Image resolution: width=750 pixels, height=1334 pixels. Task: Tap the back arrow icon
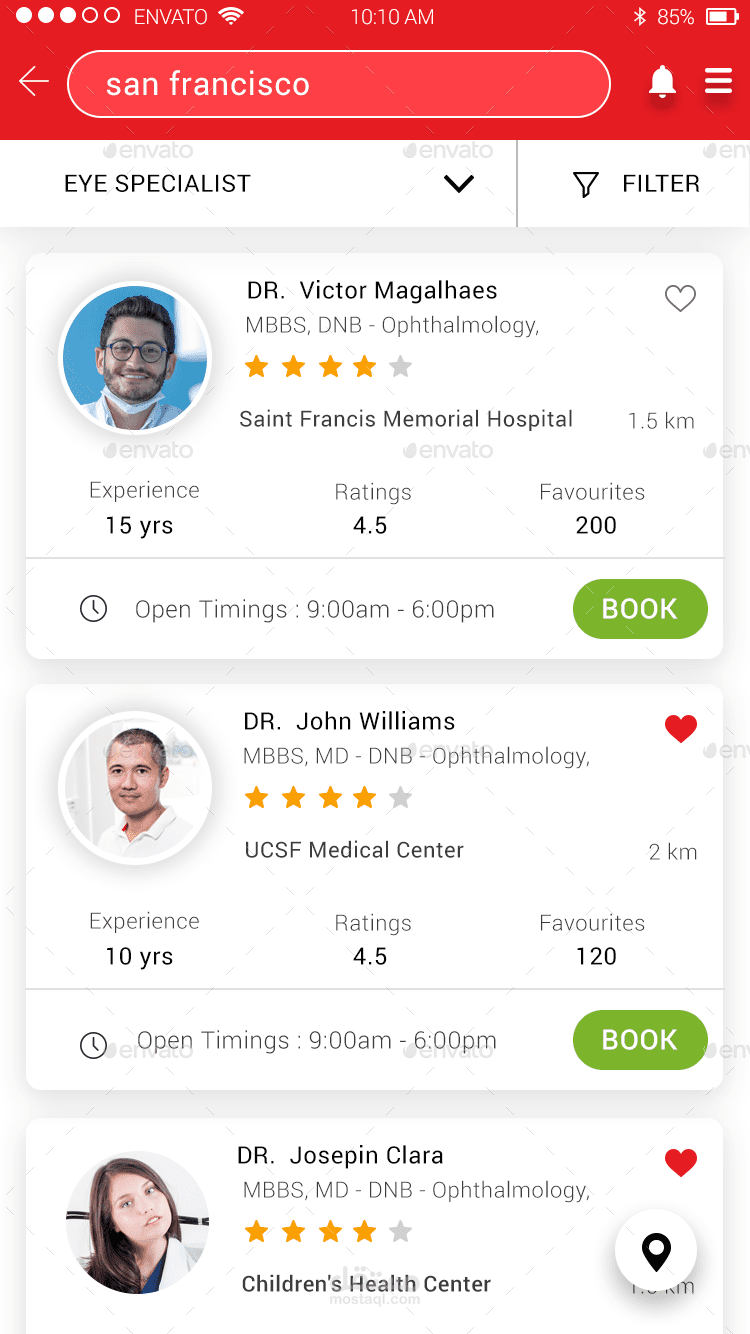(x=34, y=82)
